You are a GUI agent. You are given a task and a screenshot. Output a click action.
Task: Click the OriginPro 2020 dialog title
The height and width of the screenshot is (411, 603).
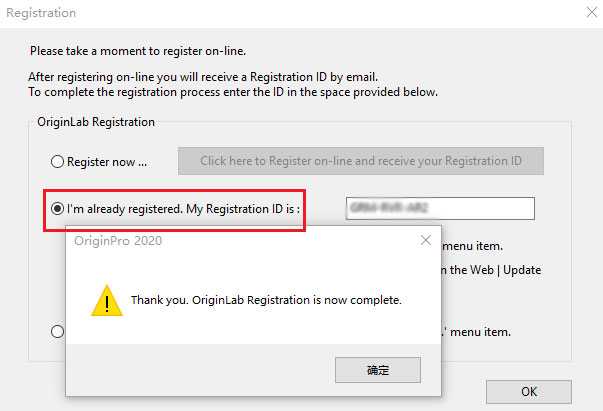coord(118,241)
